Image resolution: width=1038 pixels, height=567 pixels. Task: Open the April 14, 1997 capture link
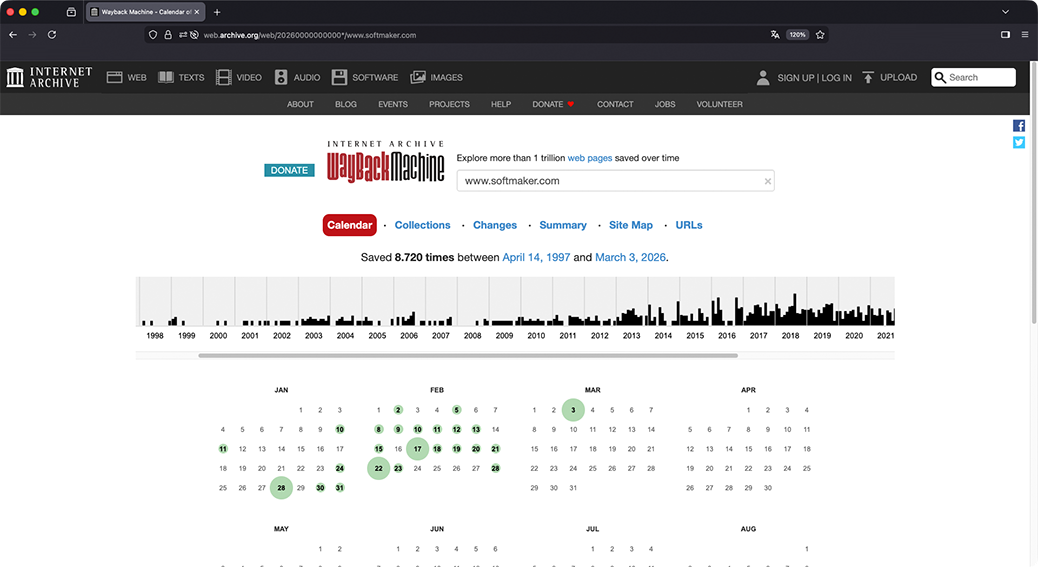[x=536, y=257]
